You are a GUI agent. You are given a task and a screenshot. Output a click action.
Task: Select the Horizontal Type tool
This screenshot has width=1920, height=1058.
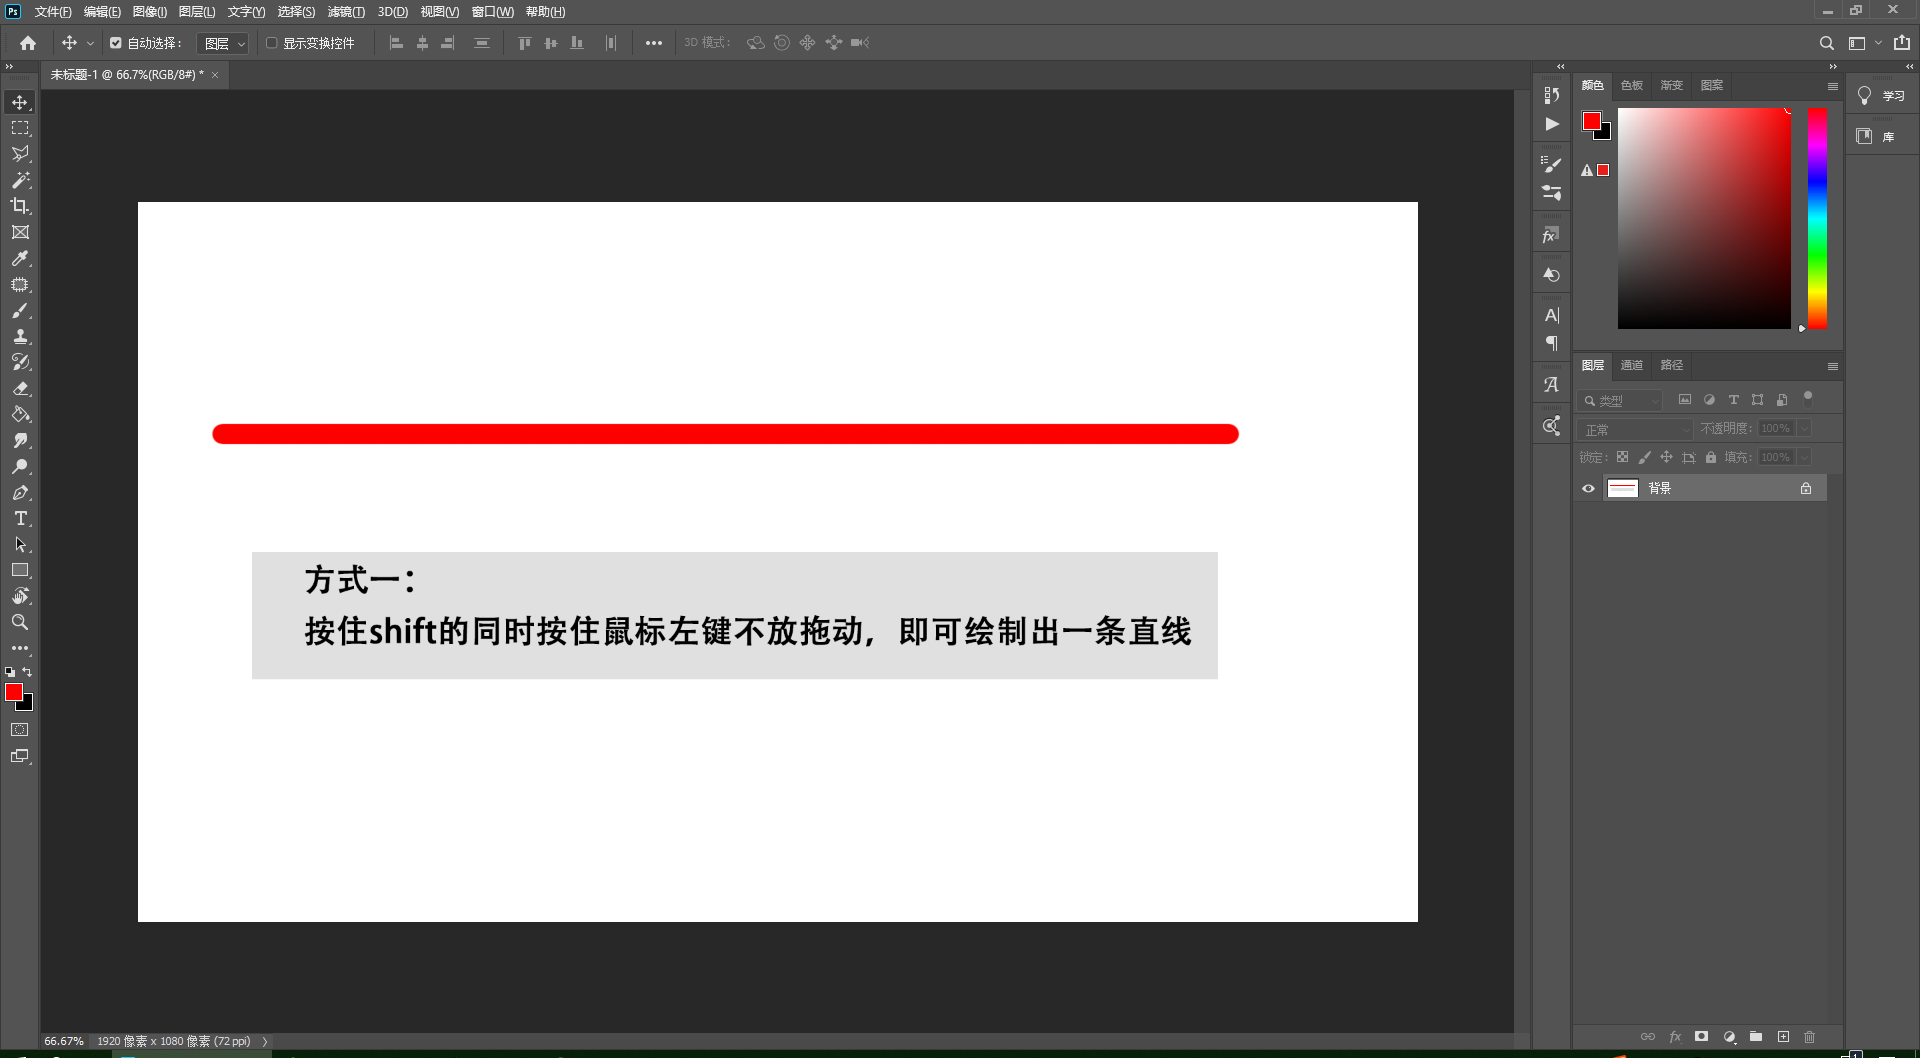point(20,518)
